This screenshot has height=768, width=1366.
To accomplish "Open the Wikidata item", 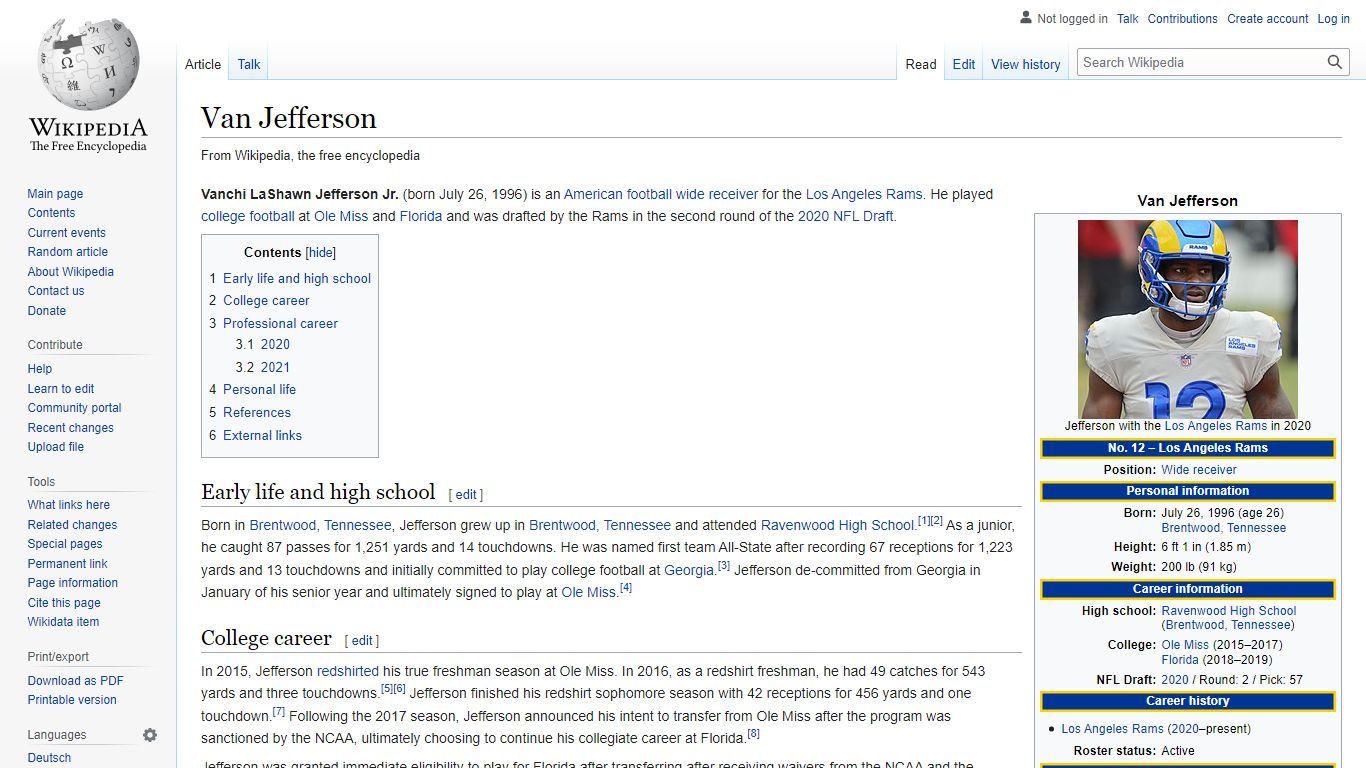I will tap(63, 622).
